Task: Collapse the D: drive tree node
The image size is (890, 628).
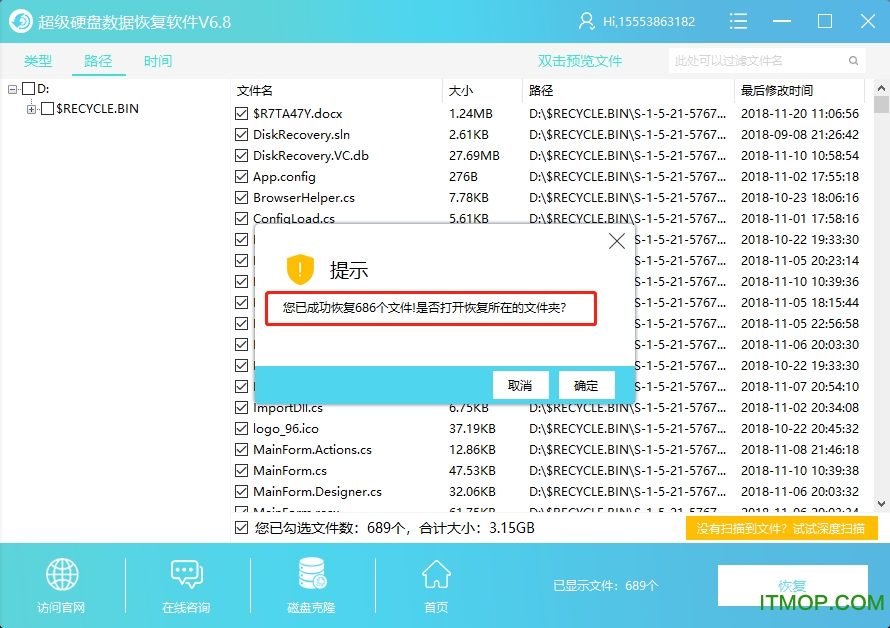Action: coord(10,90)
